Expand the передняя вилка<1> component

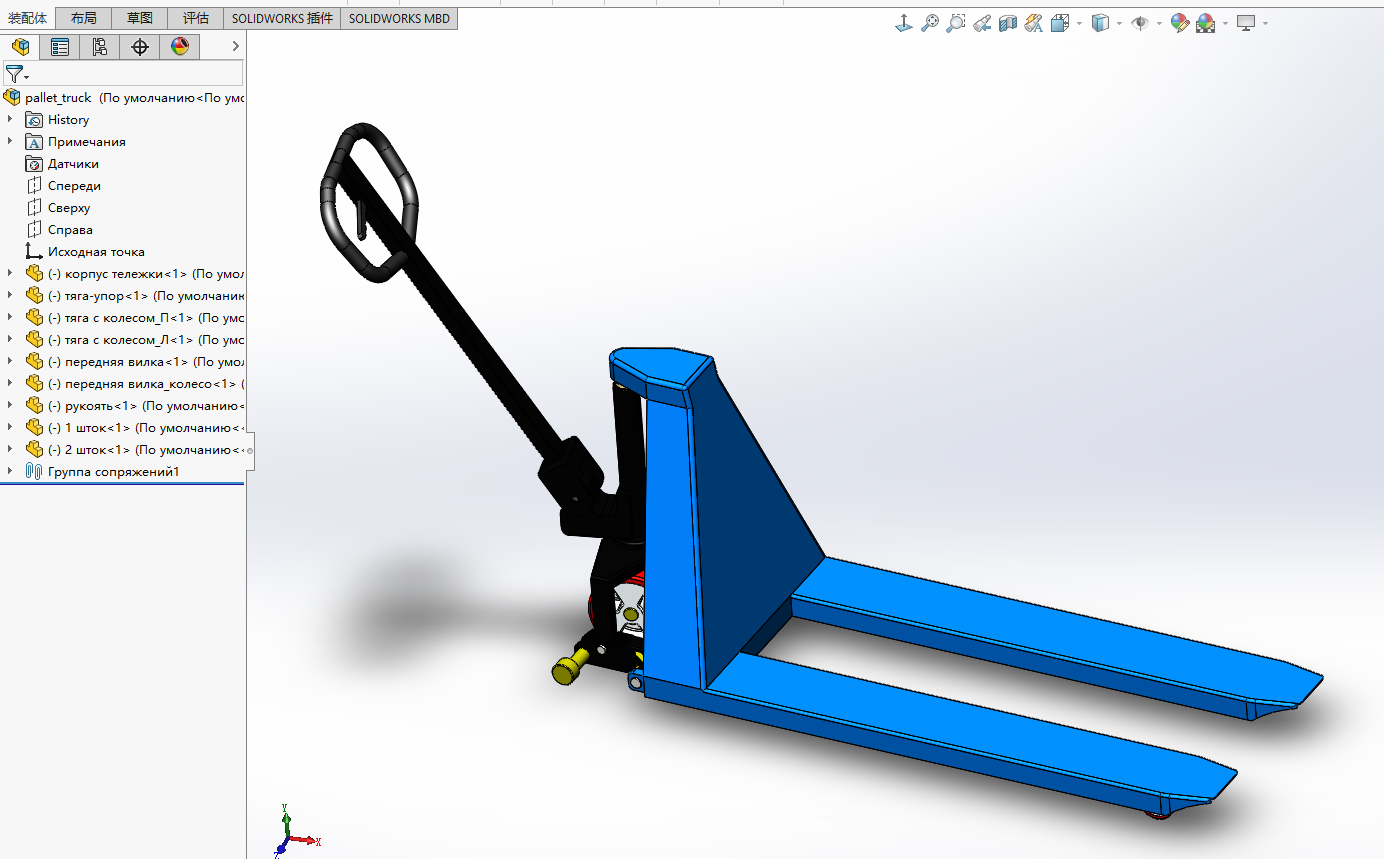tap(10, 361)
